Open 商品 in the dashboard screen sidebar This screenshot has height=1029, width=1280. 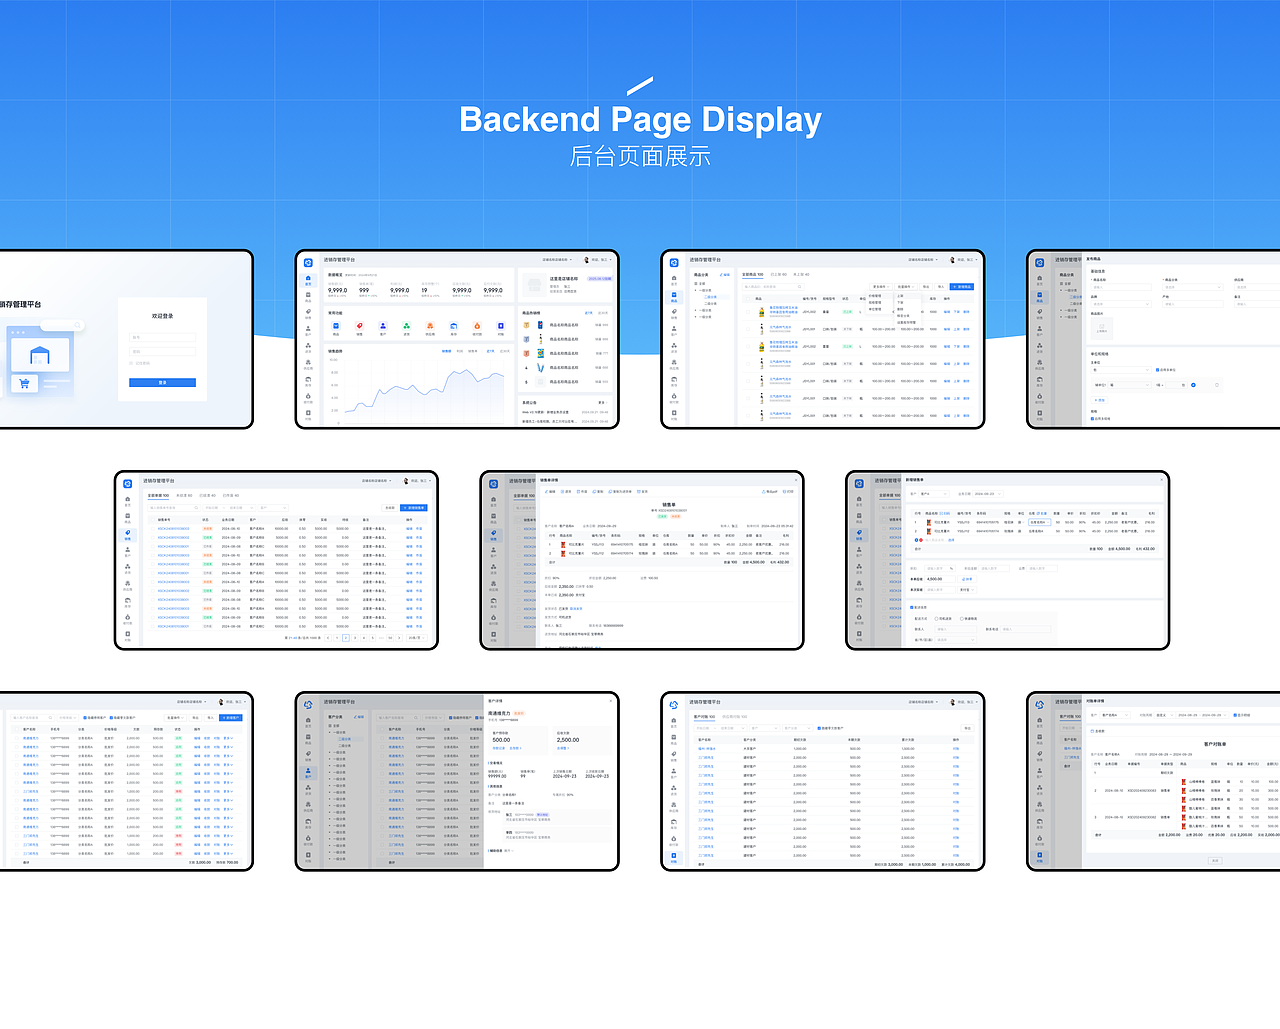[308, 297]
